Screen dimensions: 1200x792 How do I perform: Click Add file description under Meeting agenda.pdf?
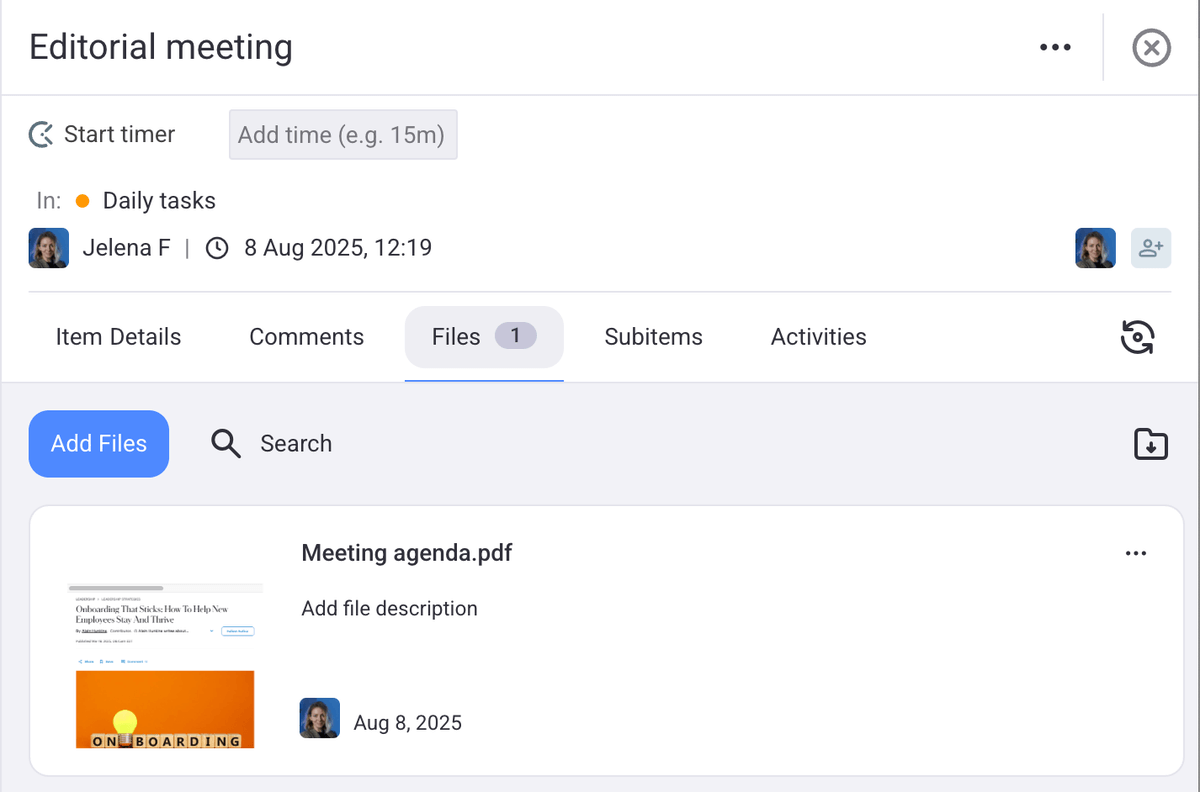[x=389, y=608]
